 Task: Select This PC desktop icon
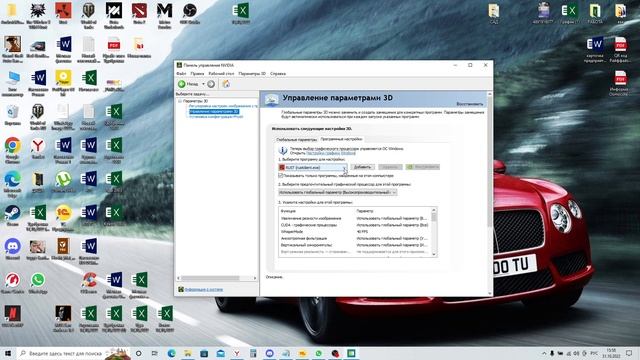[x=13, y=83]
